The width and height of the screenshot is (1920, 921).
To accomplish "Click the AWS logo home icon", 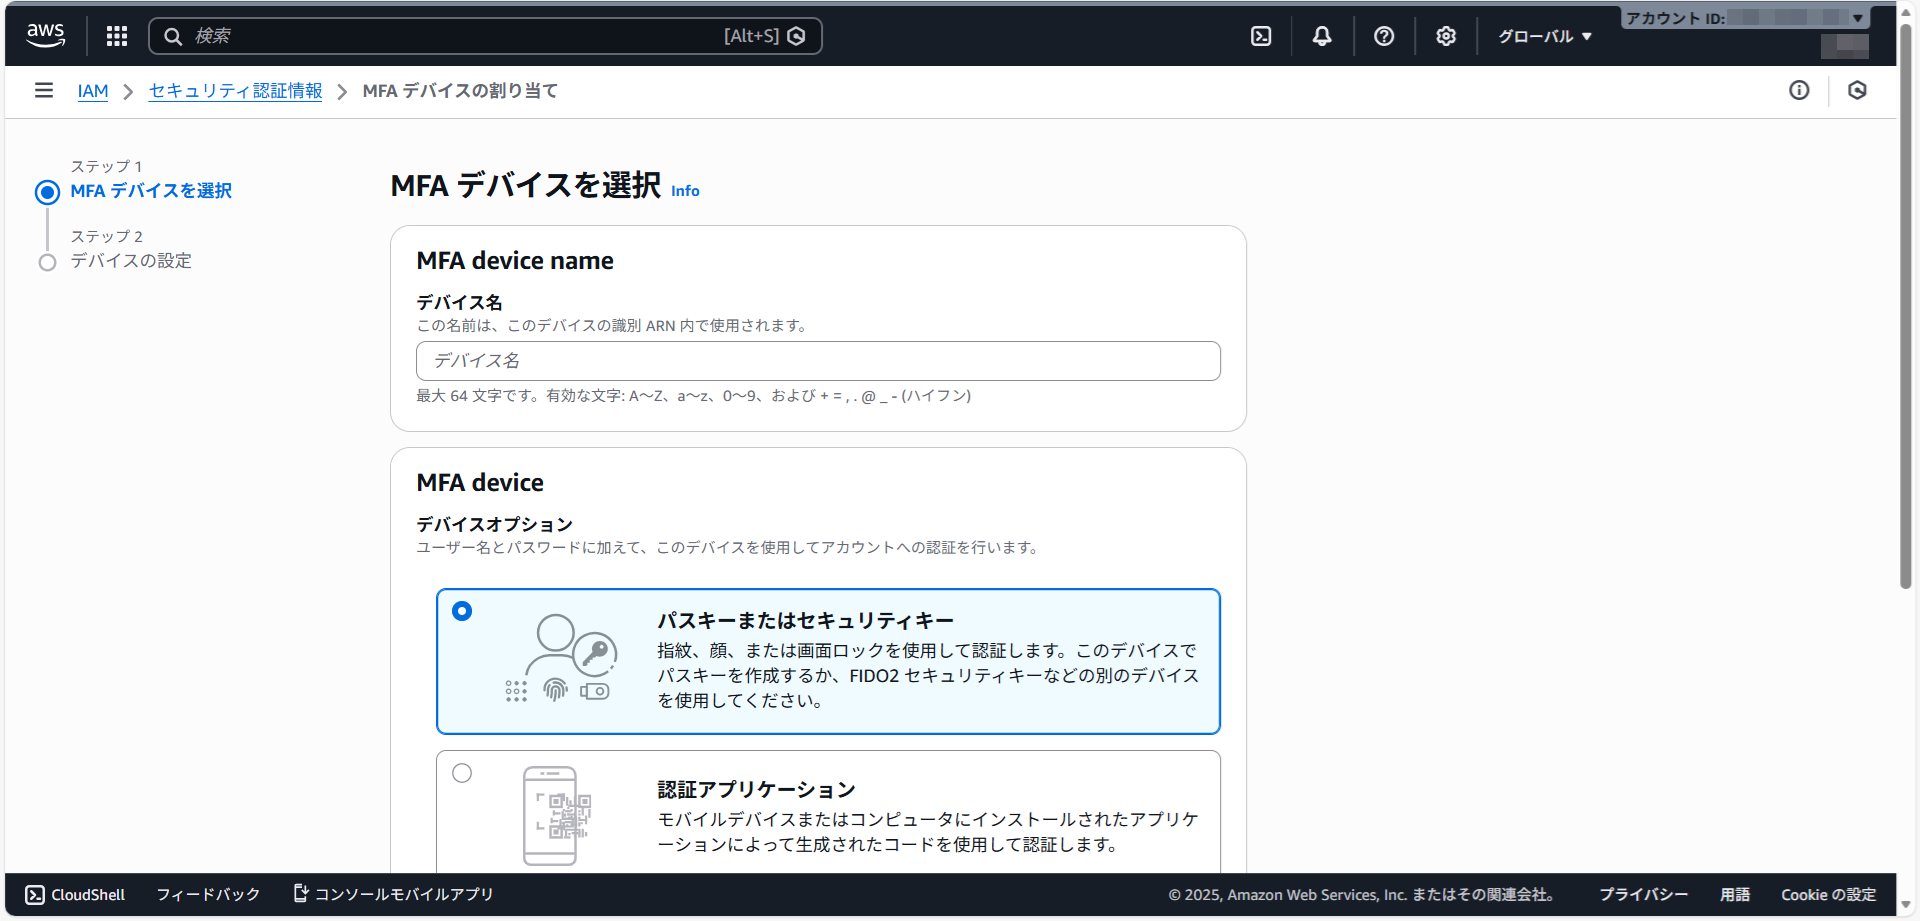I will point(45,35).
